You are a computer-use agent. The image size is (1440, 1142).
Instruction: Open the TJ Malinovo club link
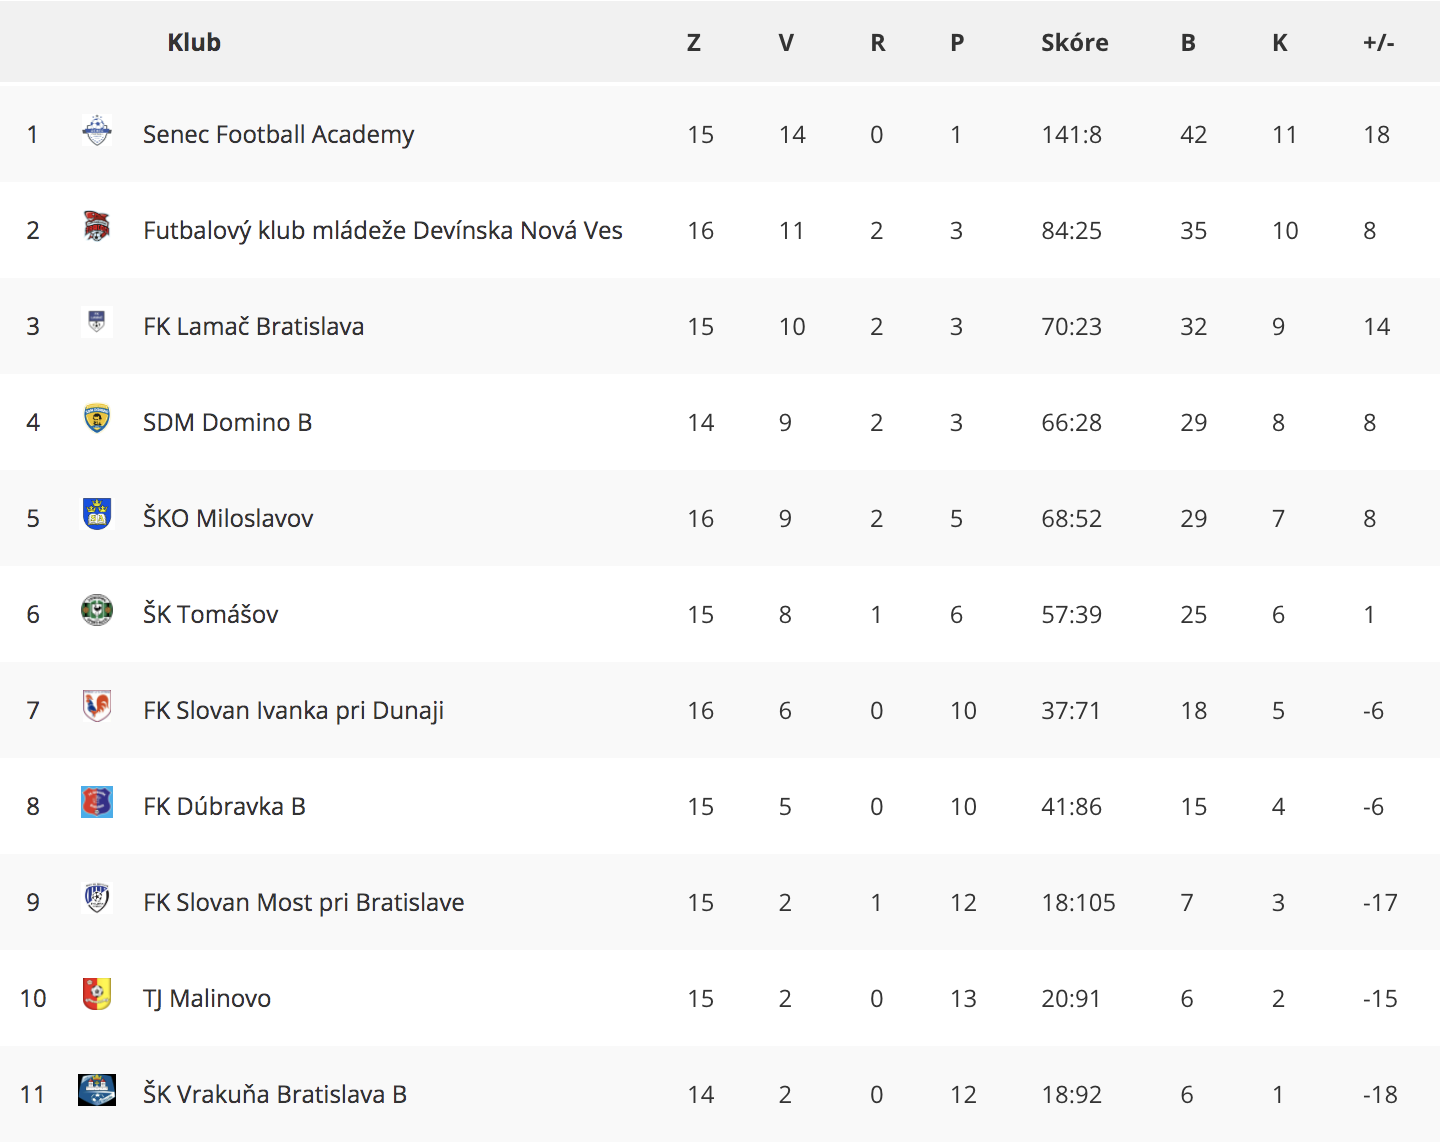(207, 999)
